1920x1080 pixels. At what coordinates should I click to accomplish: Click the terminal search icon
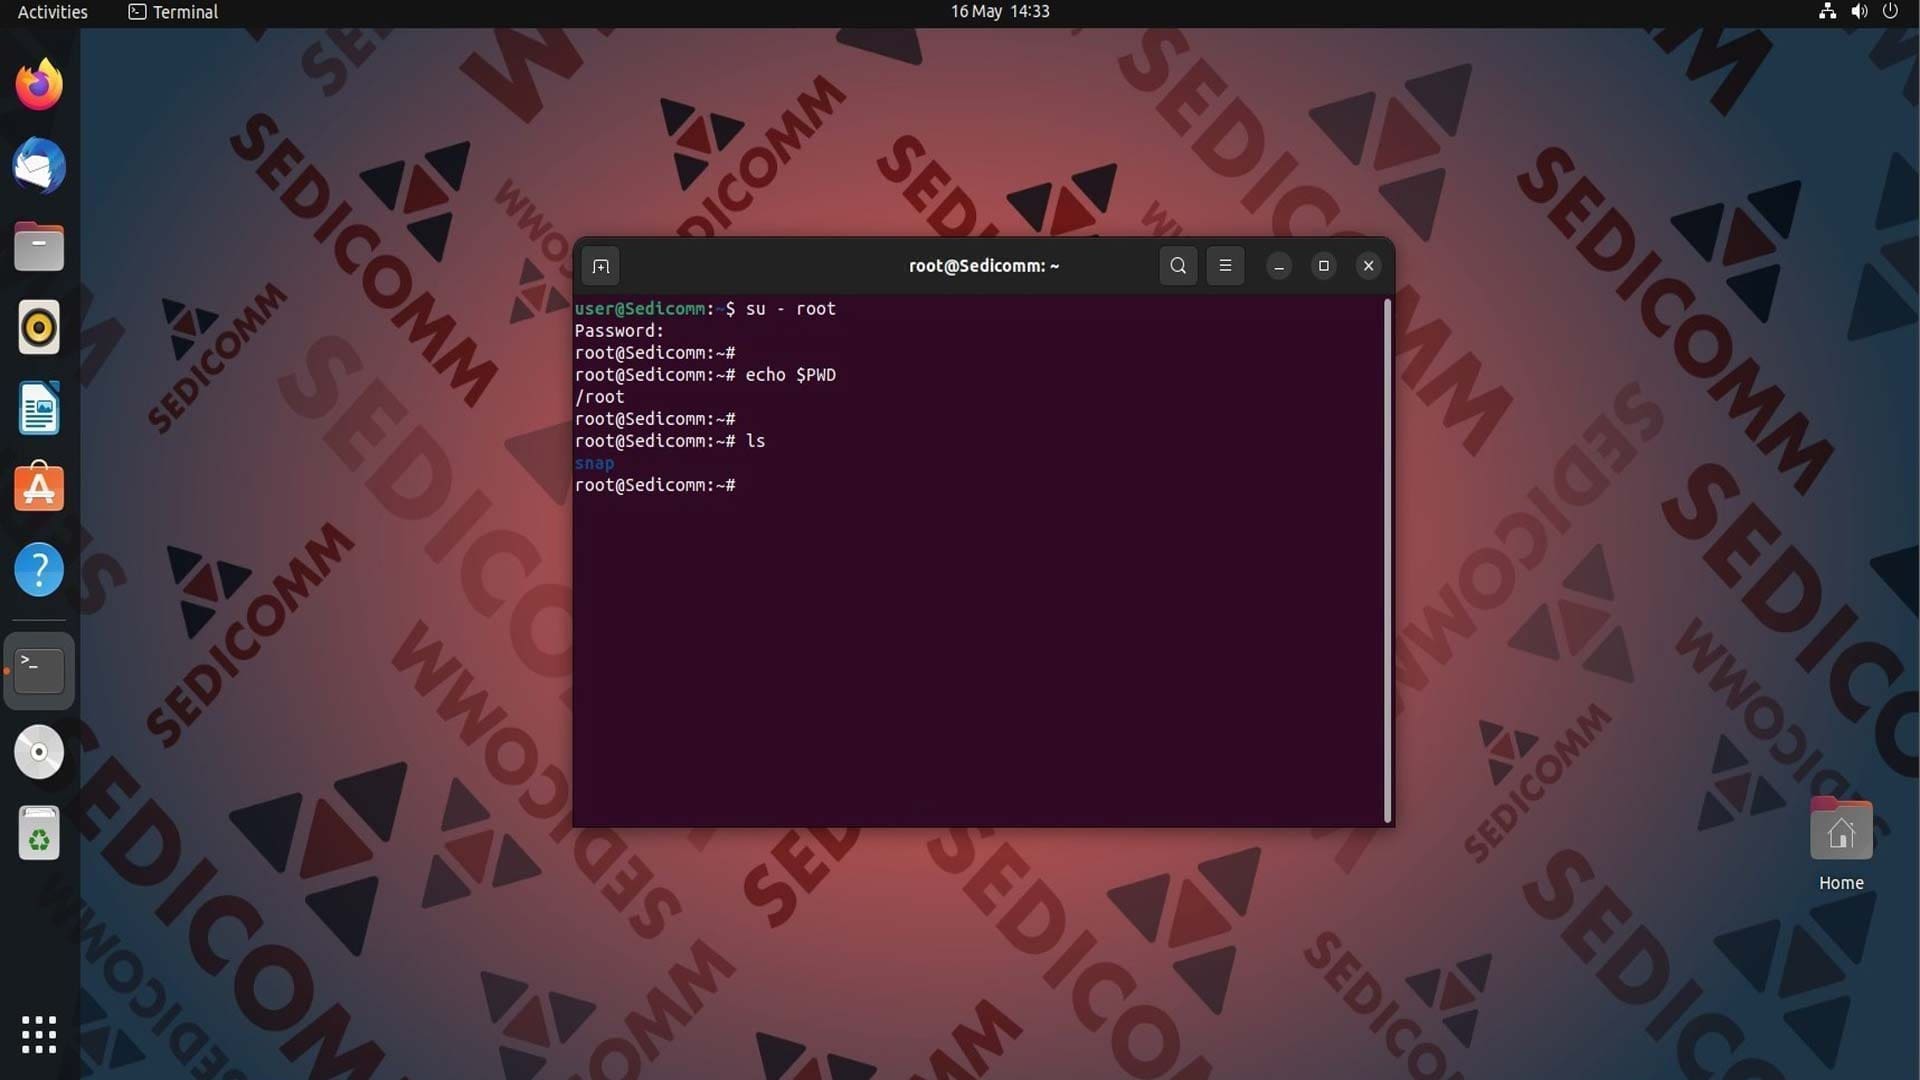pos(1178,266)
